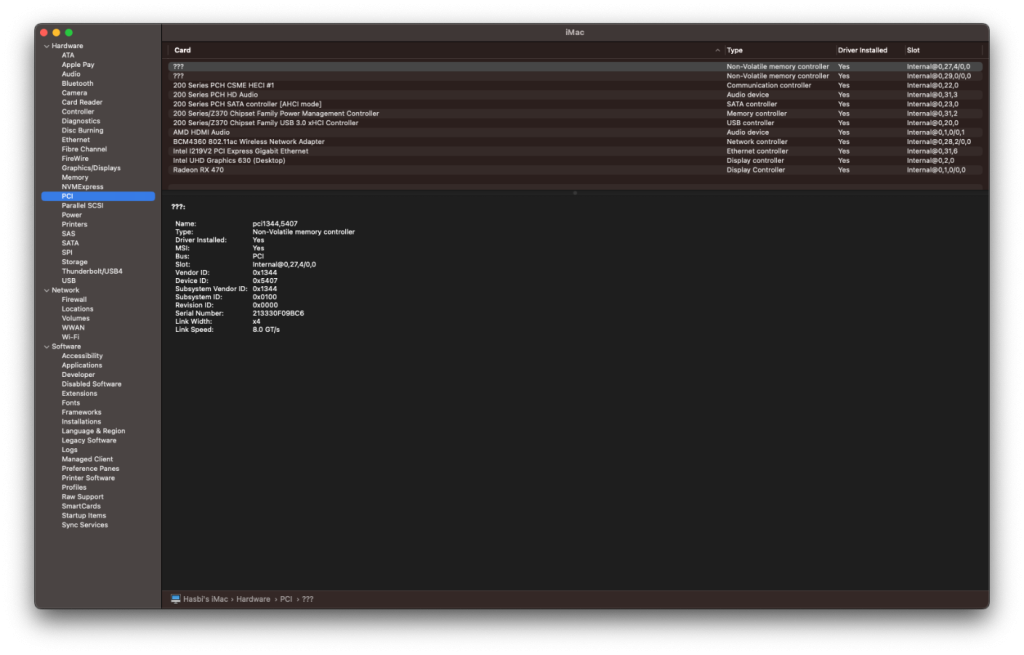Toggle sort arrow on Card column
This screenshot has height=655, width=1024.
[717, 50]
